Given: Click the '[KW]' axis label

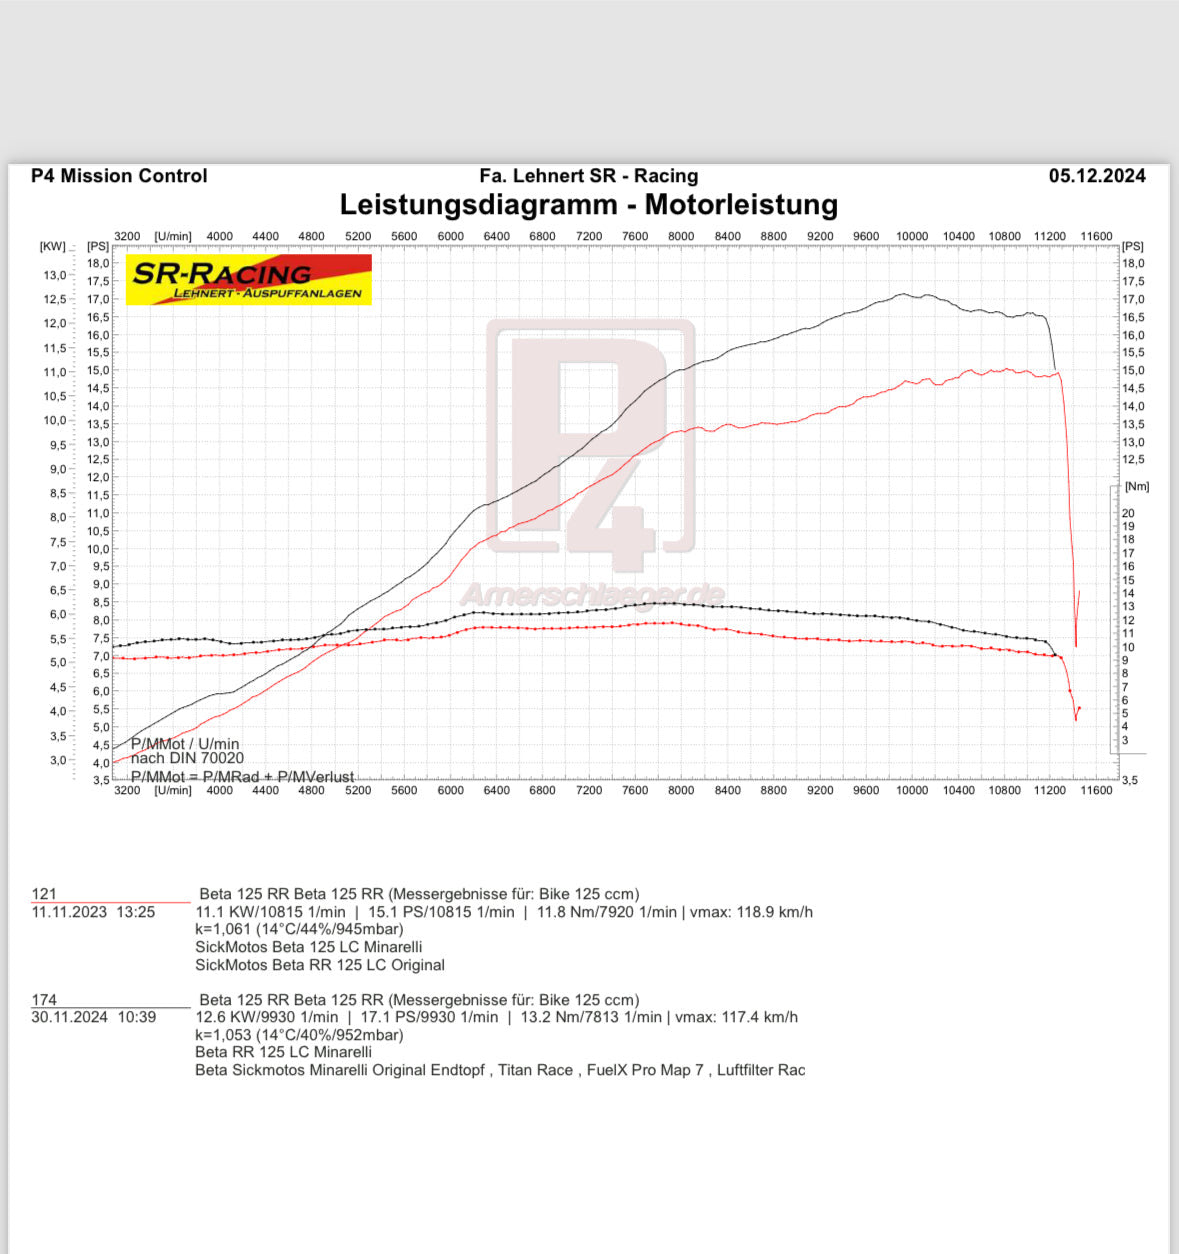Looking at the screenshot, I should coord(53,246).
